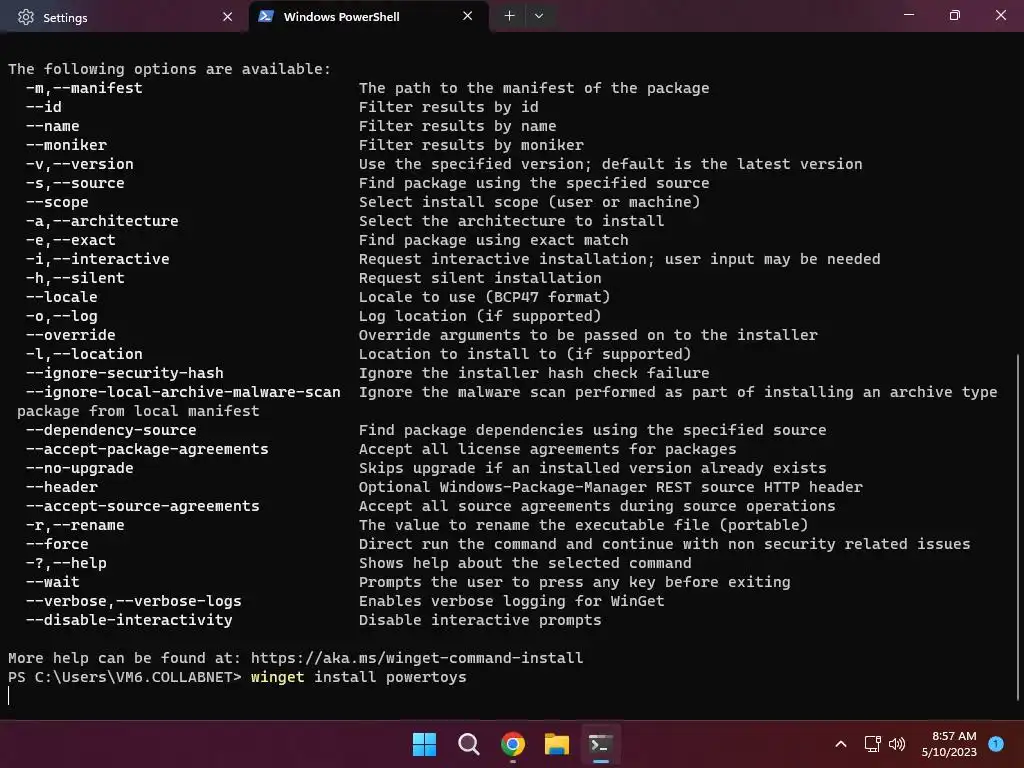Click the '--disable-interactivity' option text

coord(129,620)
